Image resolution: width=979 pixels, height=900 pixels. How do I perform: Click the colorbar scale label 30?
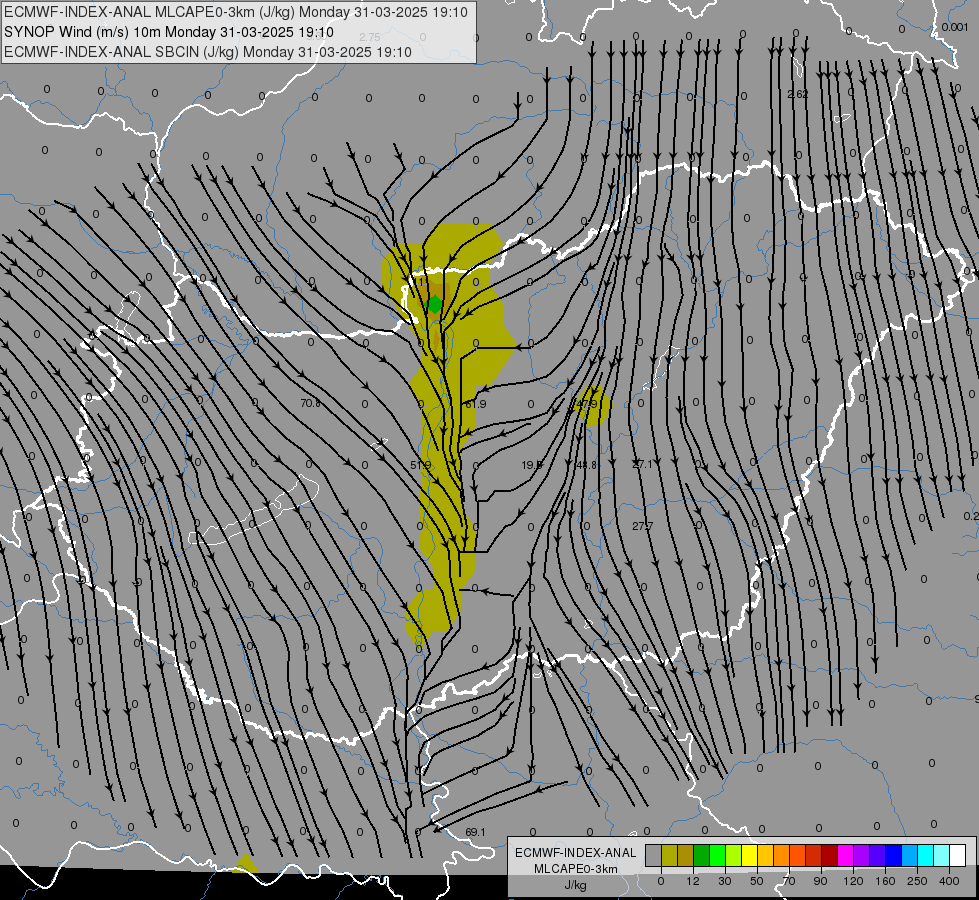(725, 881)
